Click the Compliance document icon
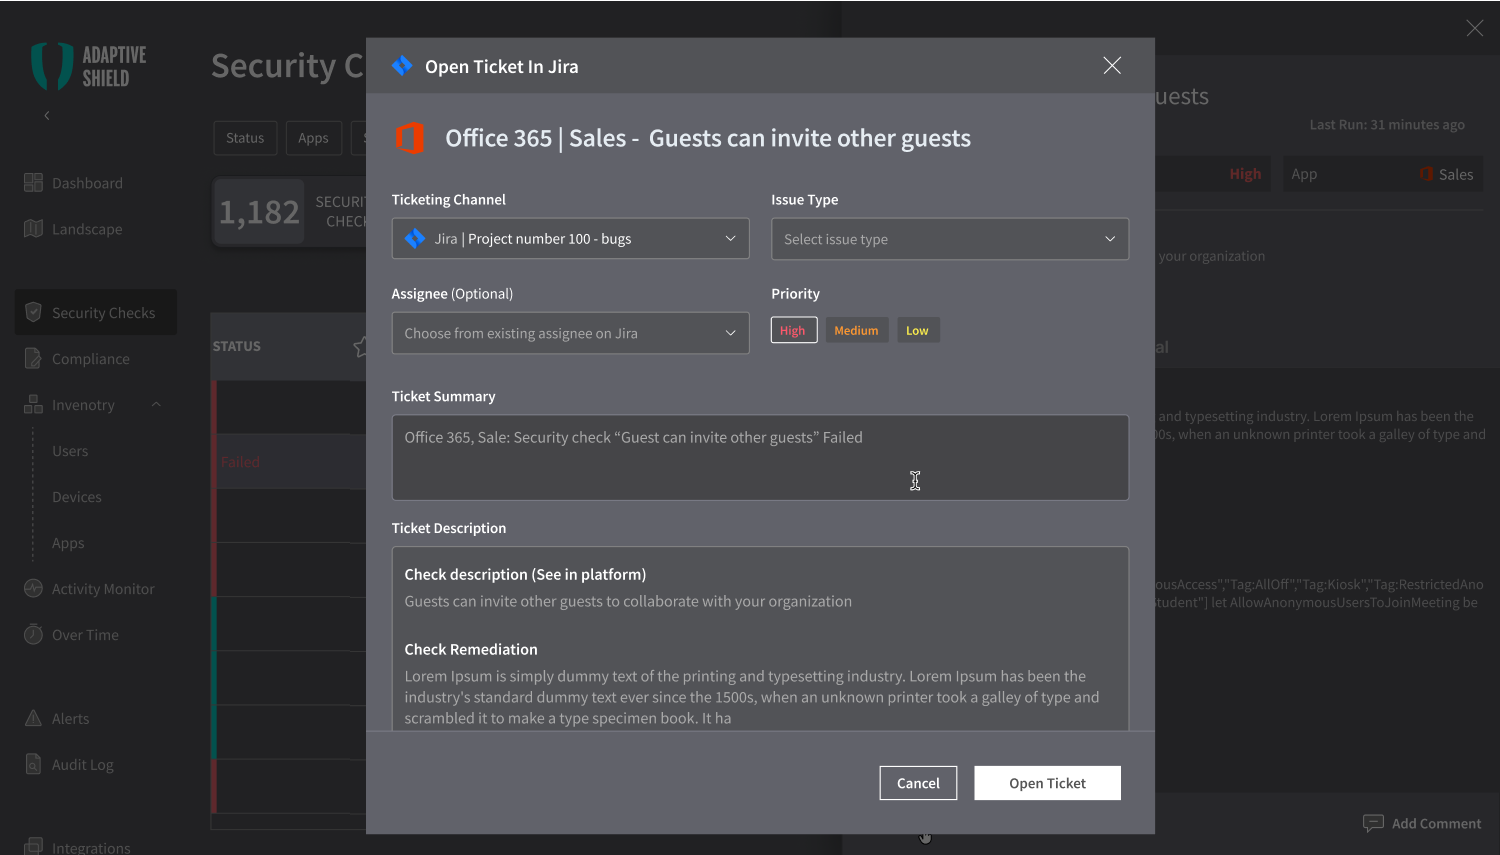This screenshot has width=1500, height=855. pos(33,358)
